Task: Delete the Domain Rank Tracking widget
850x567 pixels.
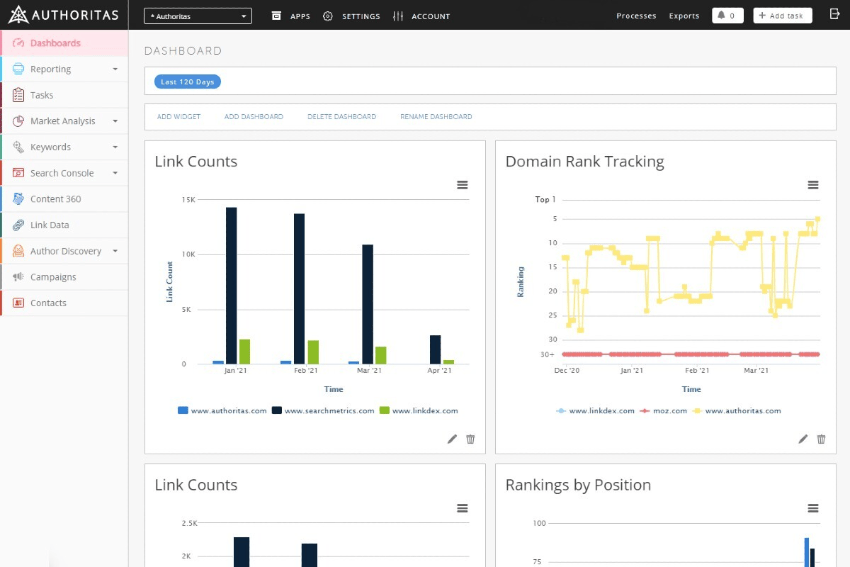Action: point(822,439)
